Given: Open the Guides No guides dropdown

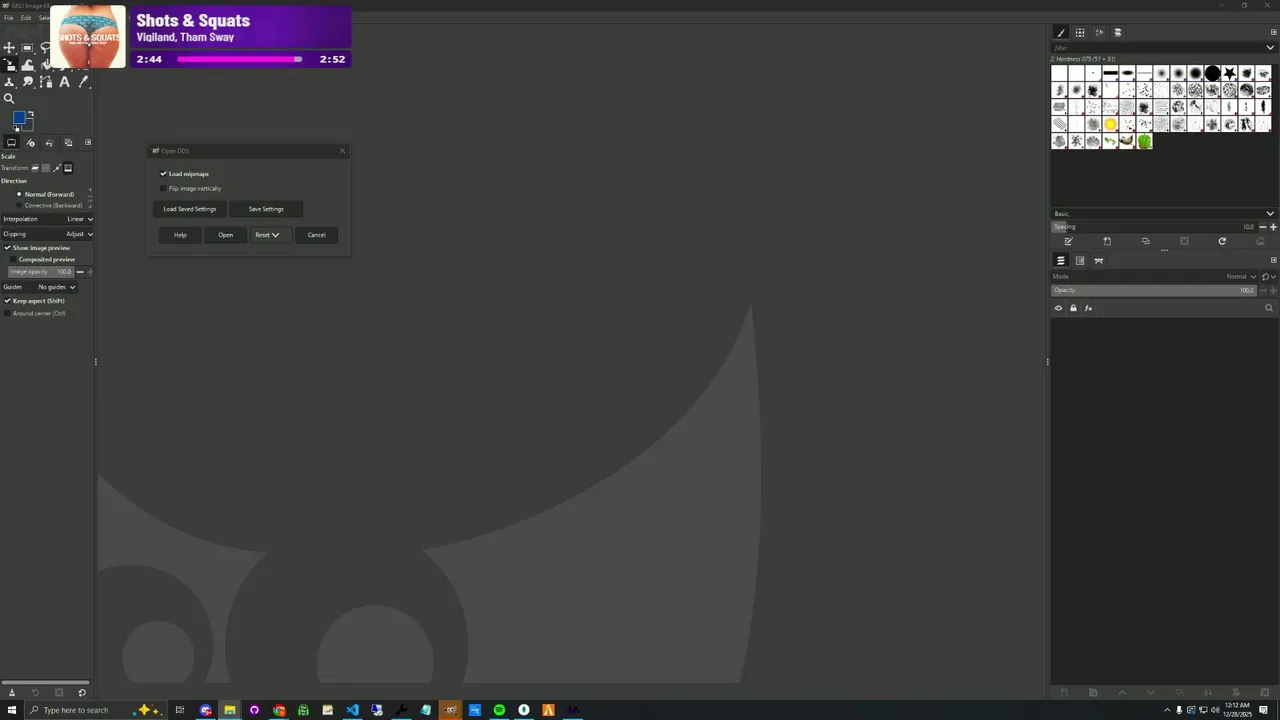Looking at the screenshot, I should [40, 287].
